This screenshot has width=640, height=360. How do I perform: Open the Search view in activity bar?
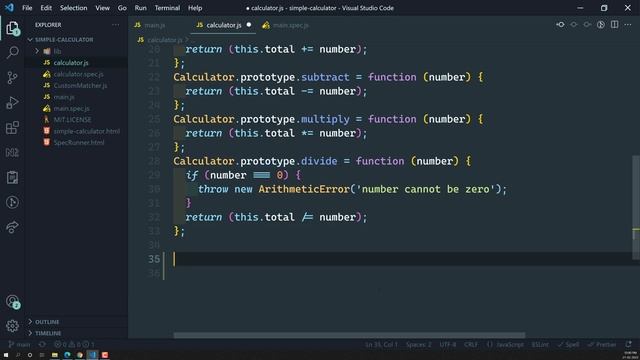(12, 52)
